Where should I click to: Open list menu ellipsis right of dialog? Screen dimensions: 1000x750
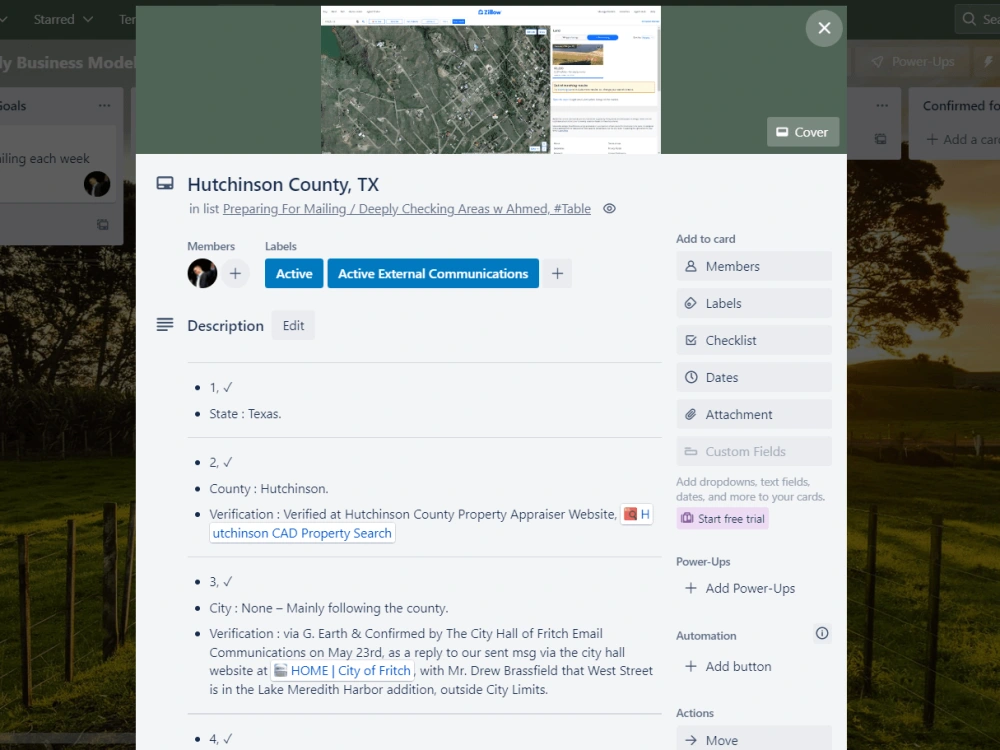(882, 106)
